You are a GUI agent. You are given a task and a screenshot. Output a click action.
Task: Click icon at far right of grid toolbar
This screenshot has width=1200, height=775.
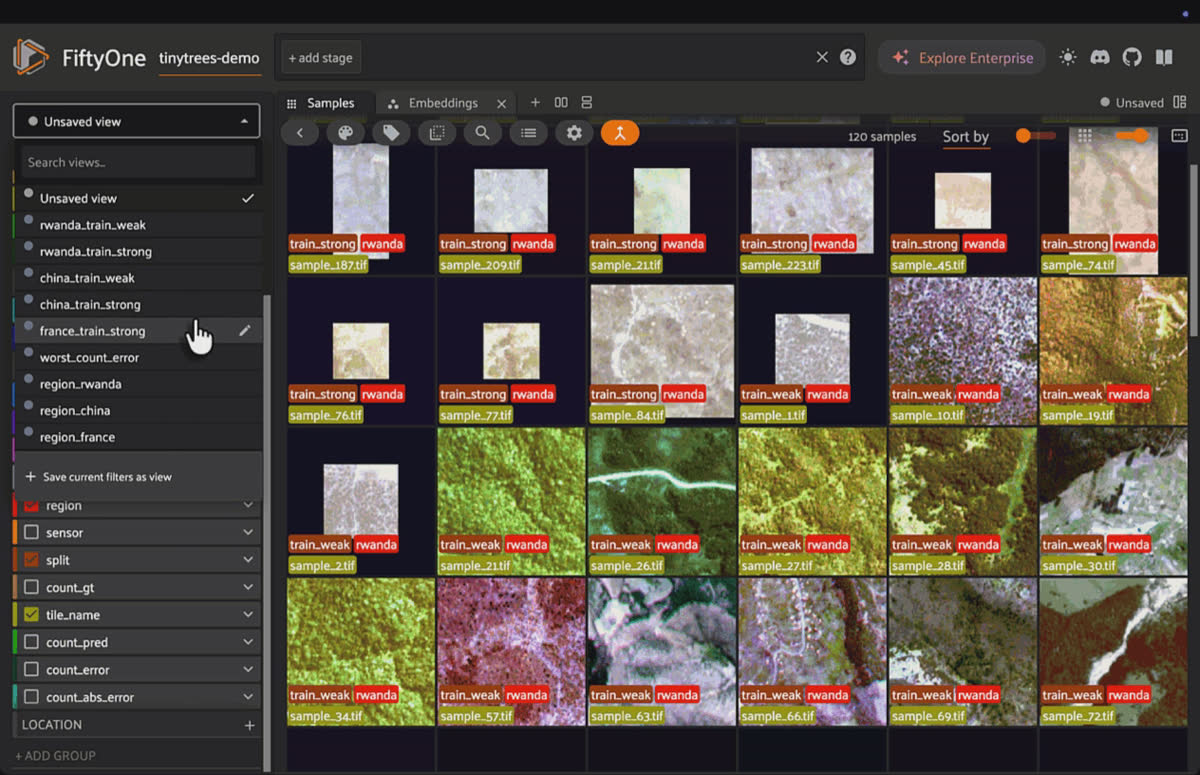coord(1180,135)
